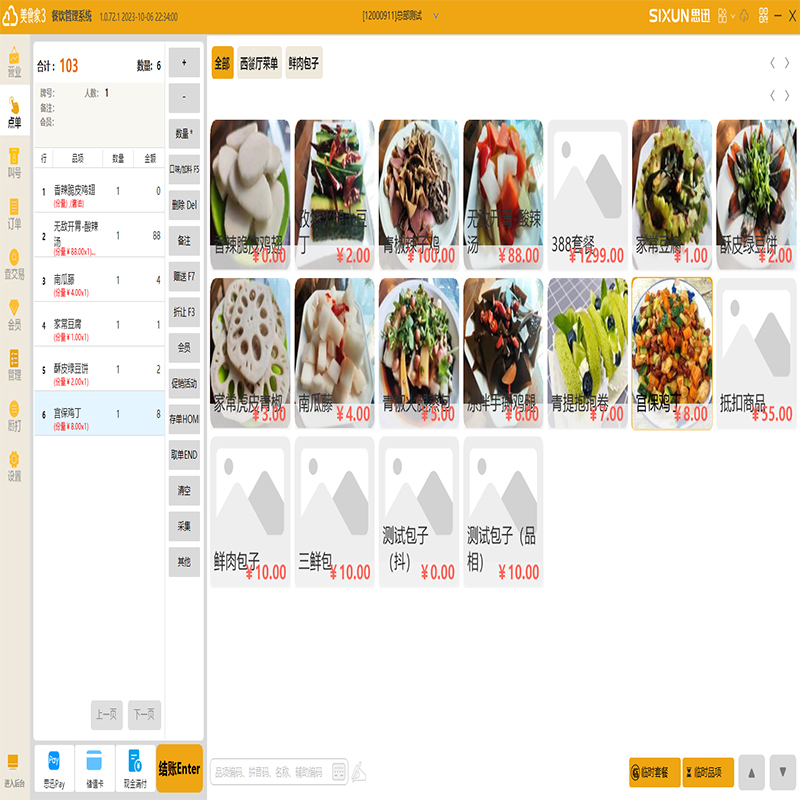
Task: Click the lower-row right chevron below categories
Action: click(787, 95)
